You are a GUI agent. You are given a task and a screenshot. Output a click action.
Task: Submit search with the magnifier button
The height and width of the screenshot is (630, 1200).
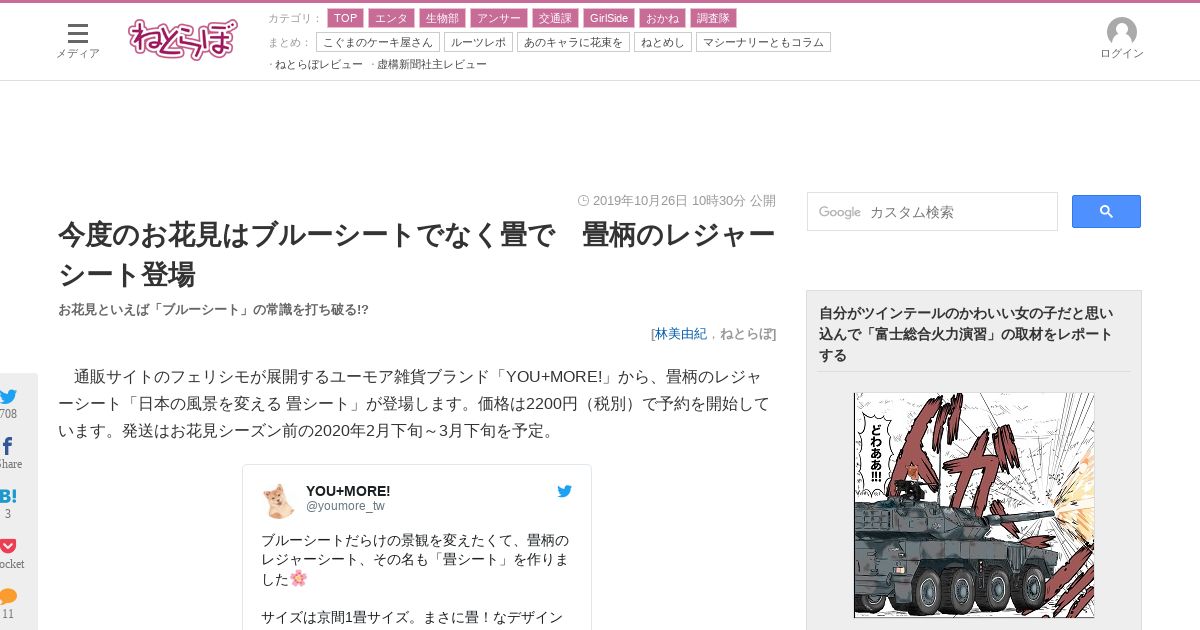(x=1106, y=211)
